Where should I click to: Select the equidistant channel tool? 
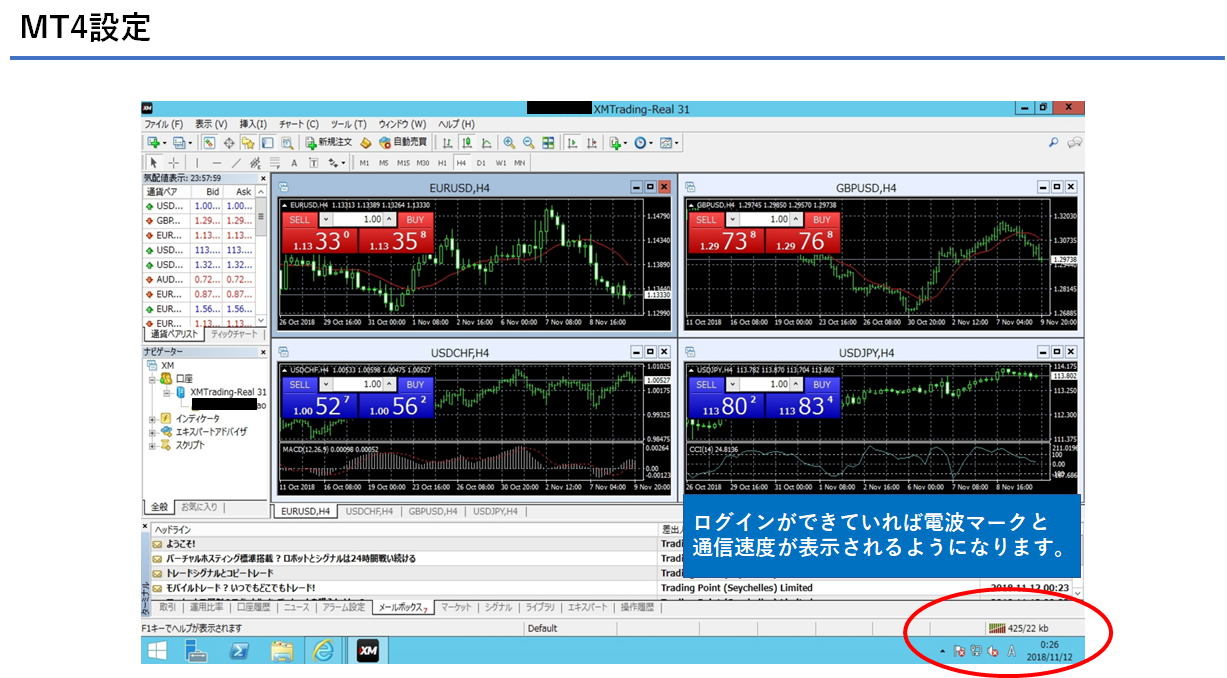(x=255, y=162)
